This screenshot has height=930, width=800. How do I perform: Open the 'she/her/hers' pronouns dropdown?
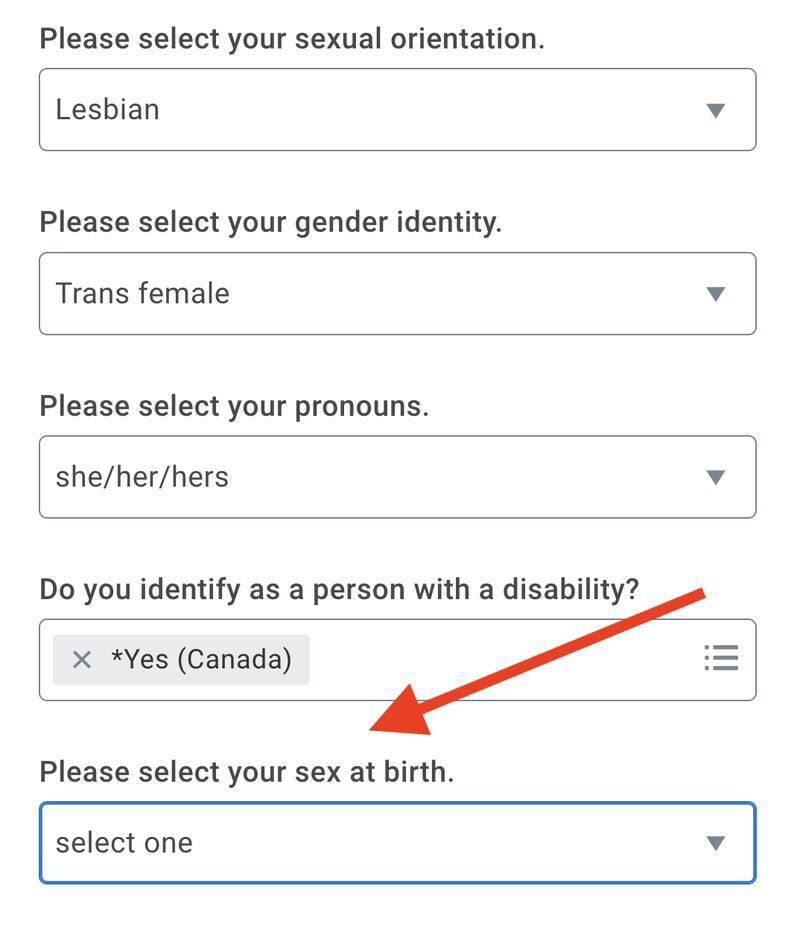point(397,477)
